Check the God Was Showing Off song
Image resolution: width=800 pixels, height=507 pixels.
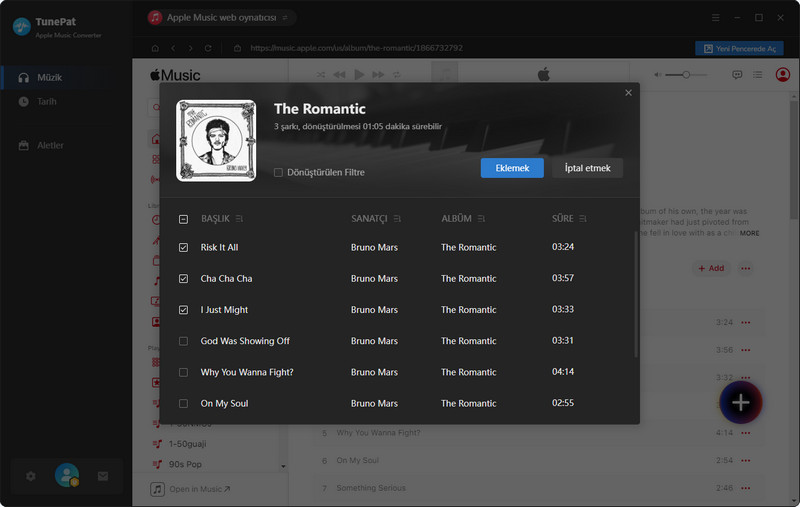tap(183, 341)
